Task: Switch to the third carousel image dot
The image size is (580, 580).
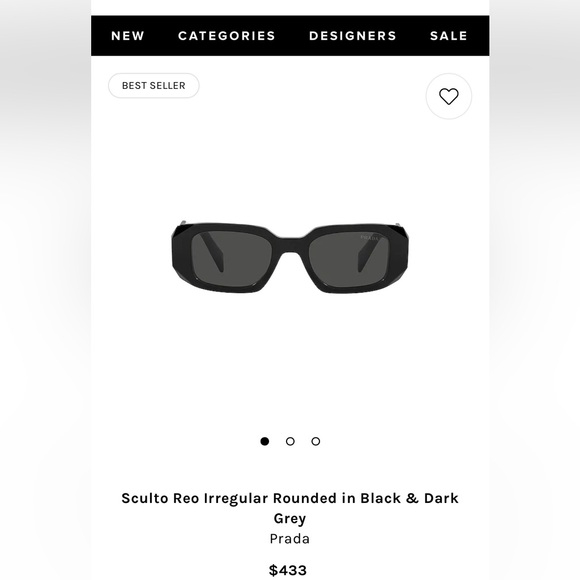Action: click(x=316, y=441)
